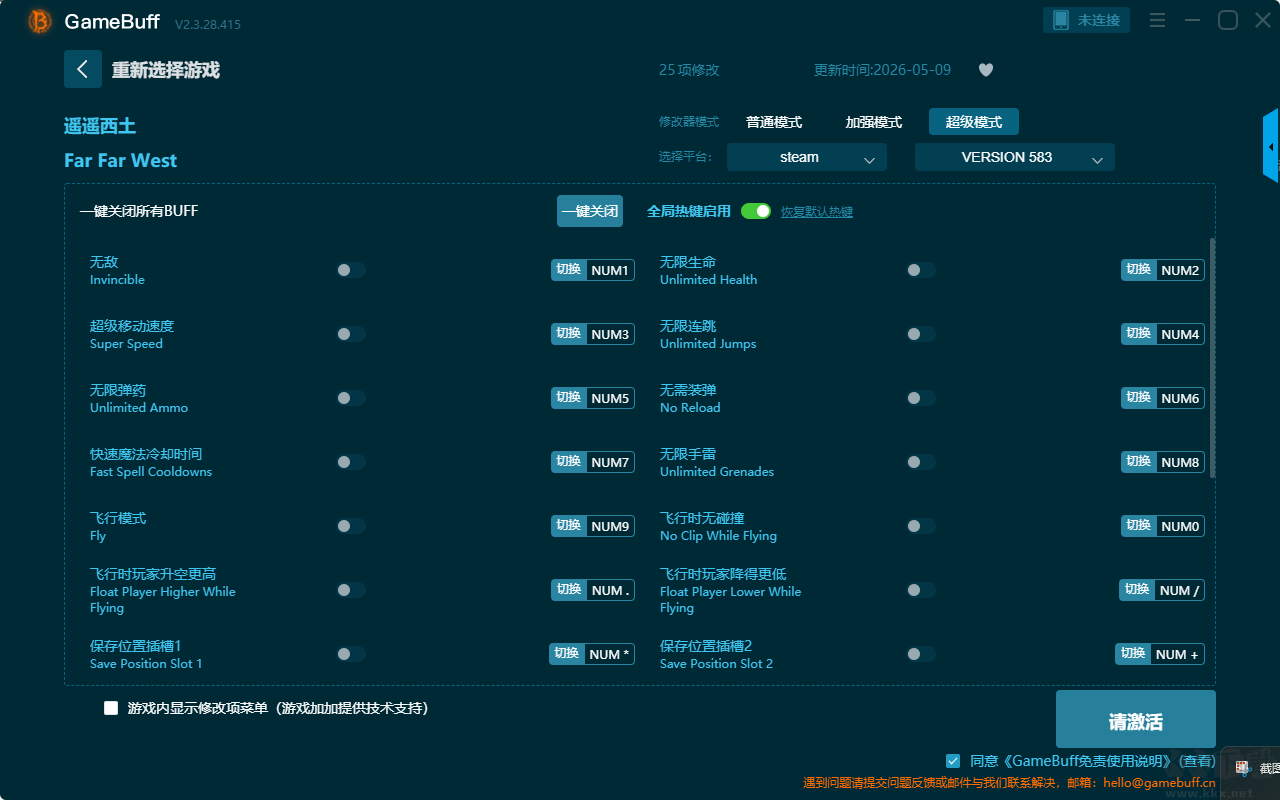
Task: Turn on Super Speed switch
Action: (351, 334)
